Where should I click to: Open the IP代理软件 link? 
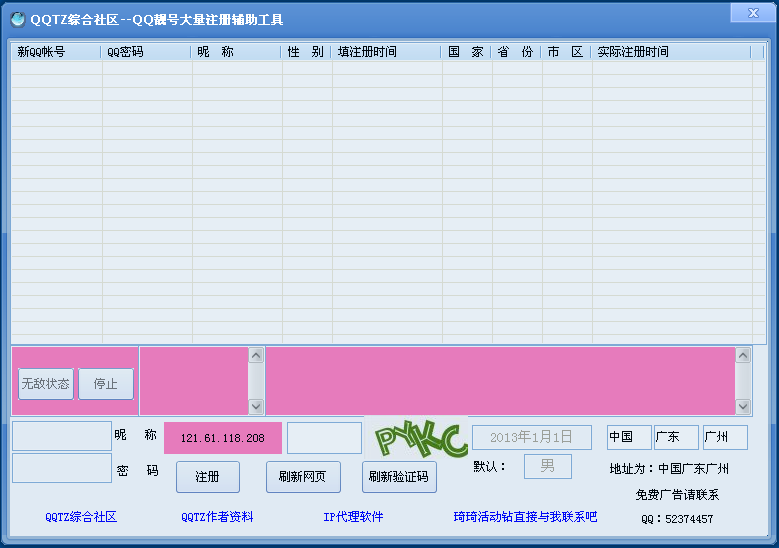pos(353,517)
